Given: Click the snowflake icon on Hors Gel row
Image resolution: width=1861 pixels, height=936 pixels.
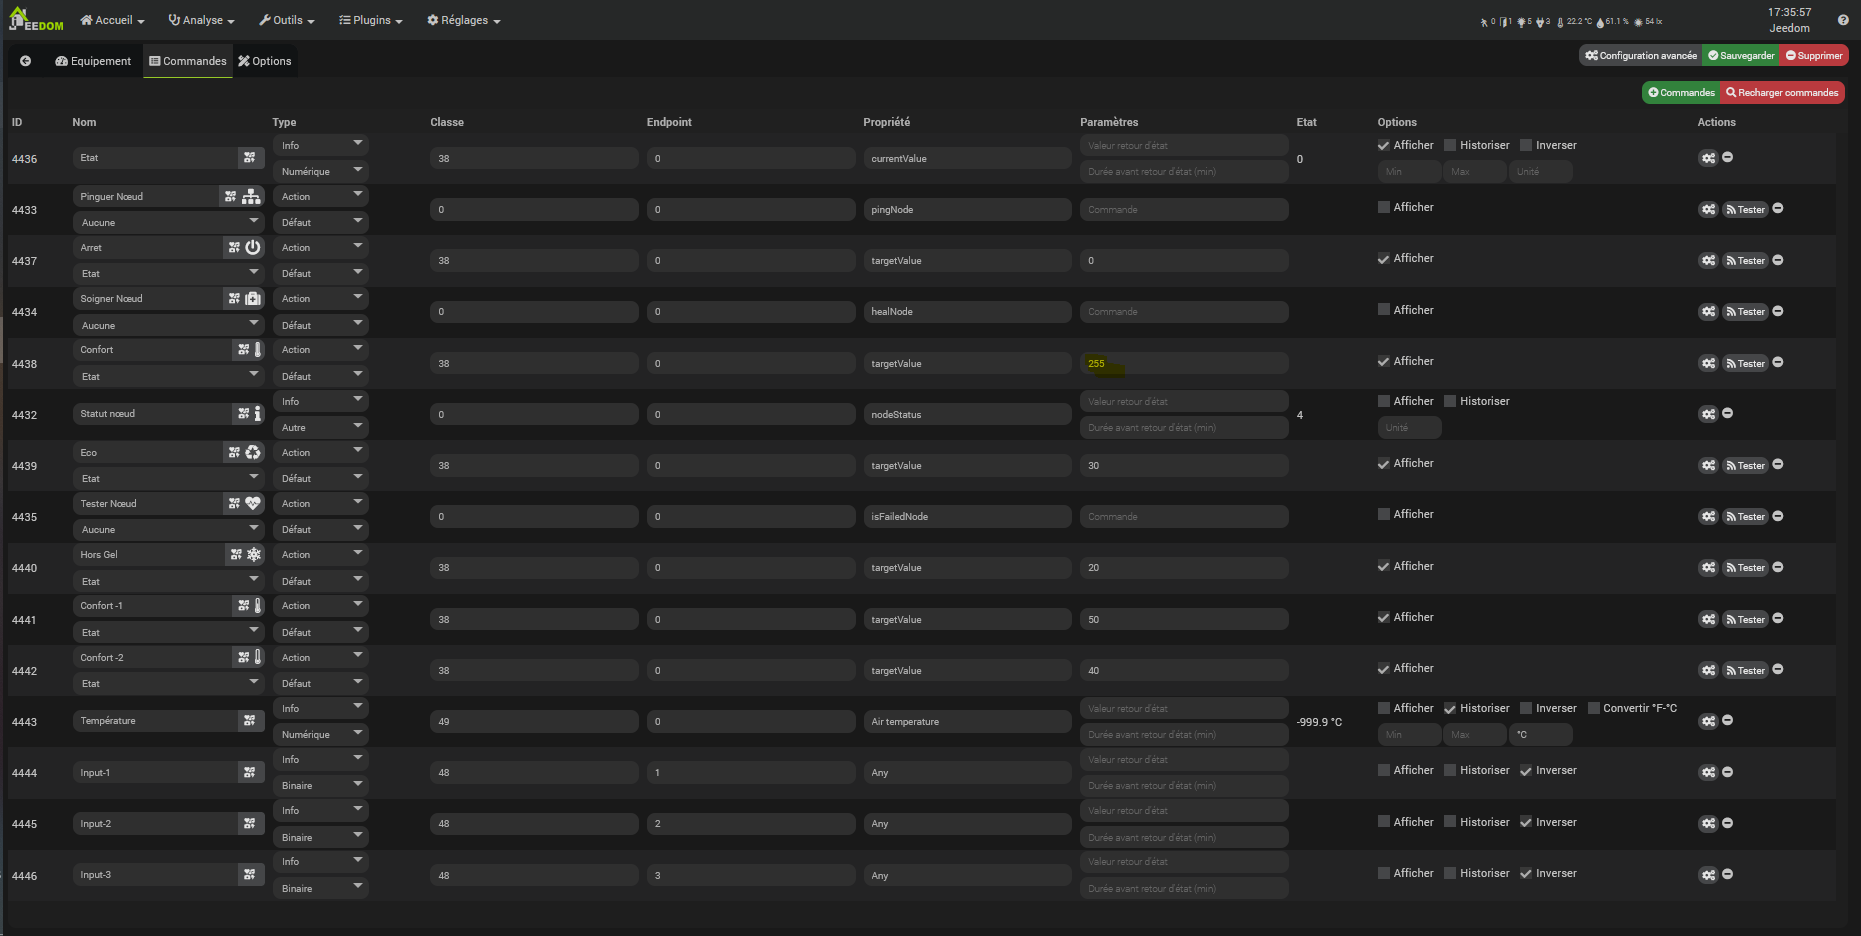Looking at the screenshot, I should pos(254,554).
